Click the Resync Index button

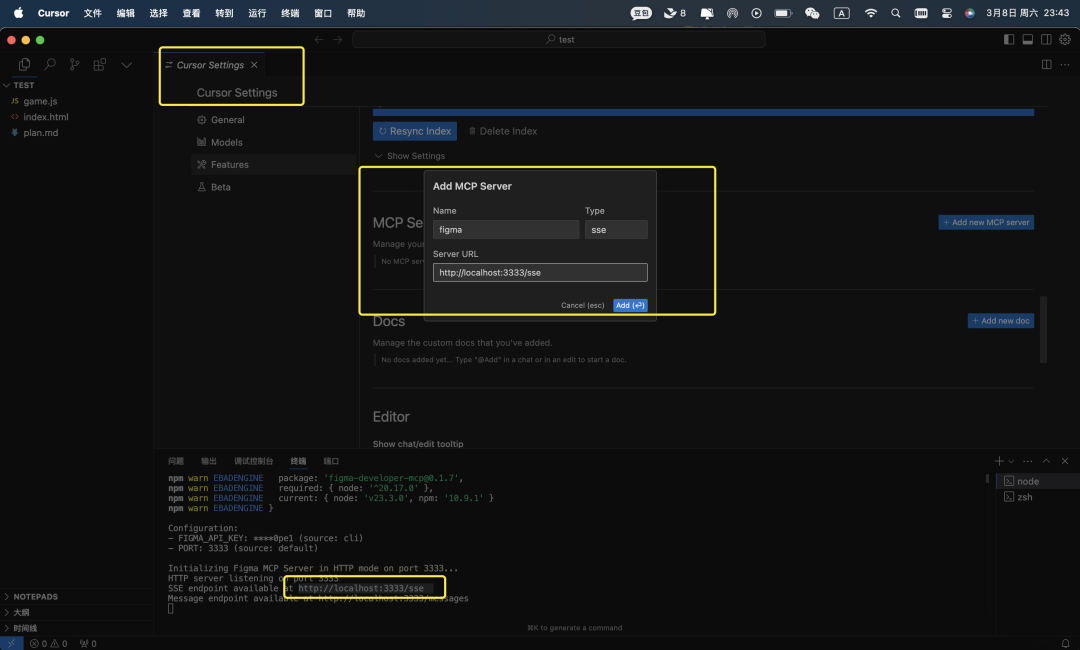tap(415, 131)
